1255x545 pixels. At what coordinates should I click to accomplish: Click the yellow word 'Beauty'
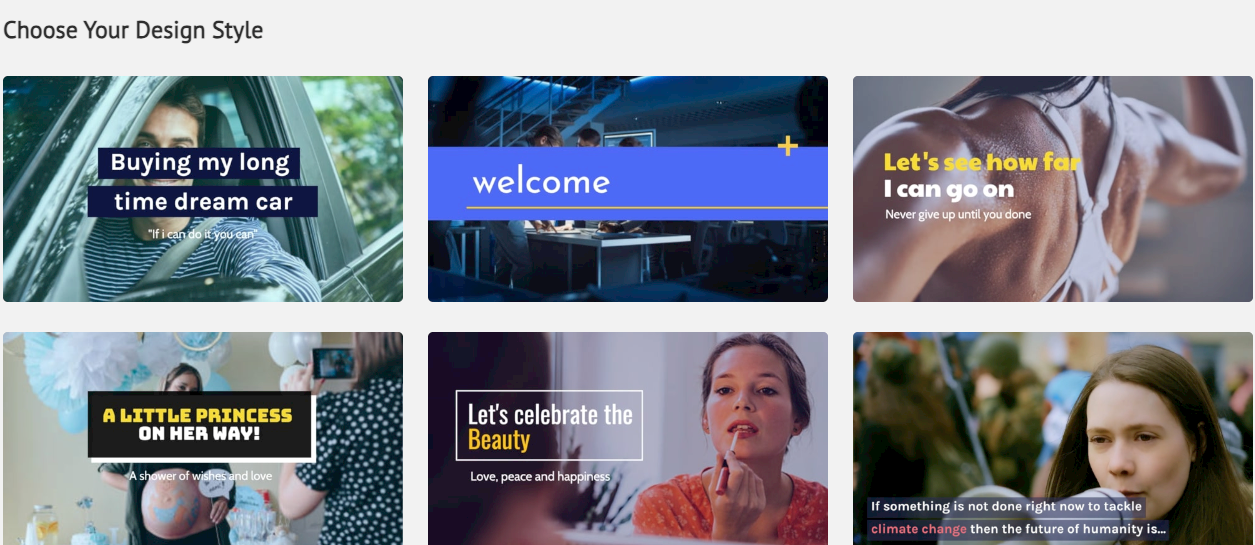click(499, 440)
